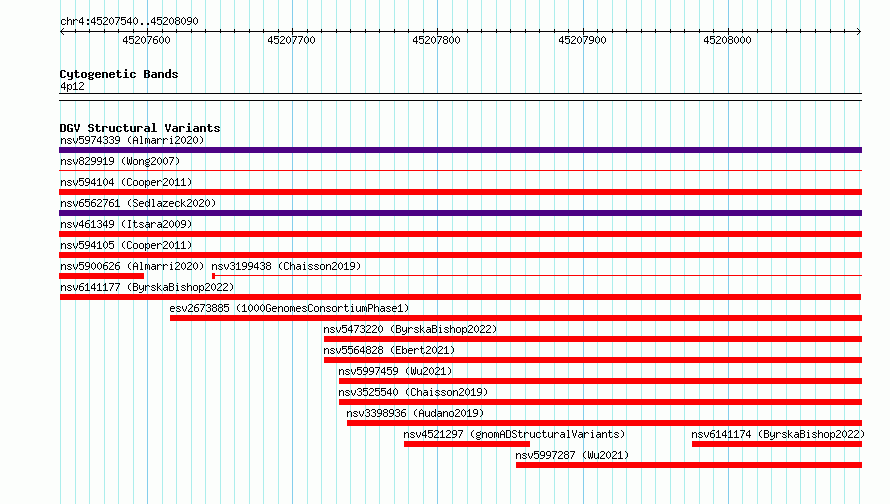Select the purple nsv6562761 variant bar
Image resolution: width=890 pixels, height=504 pixels.
tap(460, 213)
